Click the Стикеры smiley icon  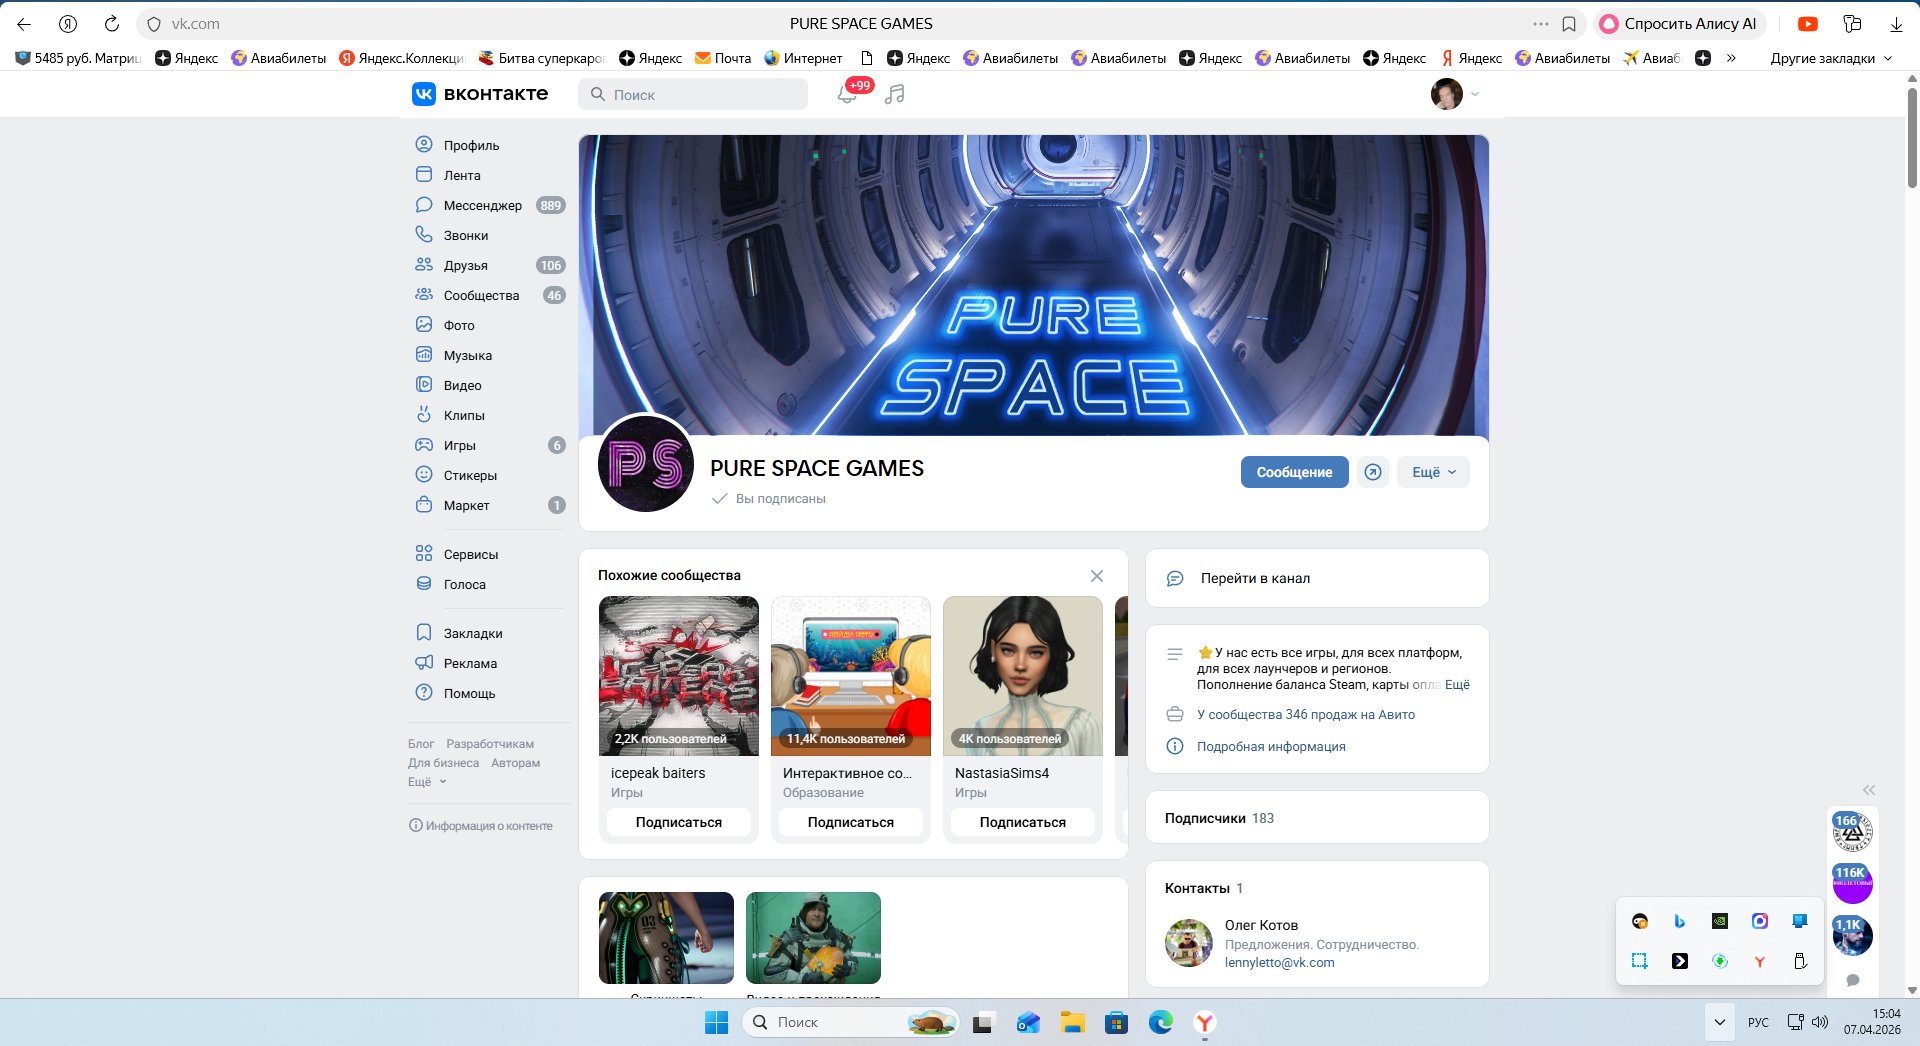point(424,475)
